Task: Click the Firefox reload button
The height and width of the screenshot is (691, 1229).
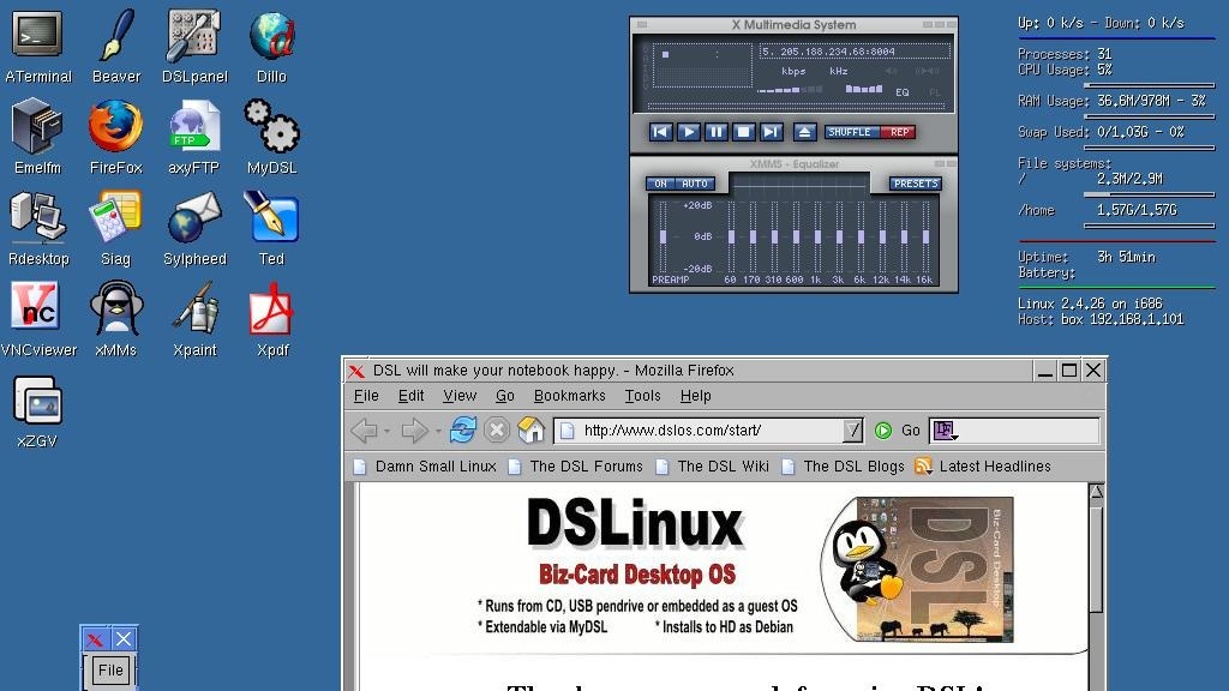Action: click(463, 430)
